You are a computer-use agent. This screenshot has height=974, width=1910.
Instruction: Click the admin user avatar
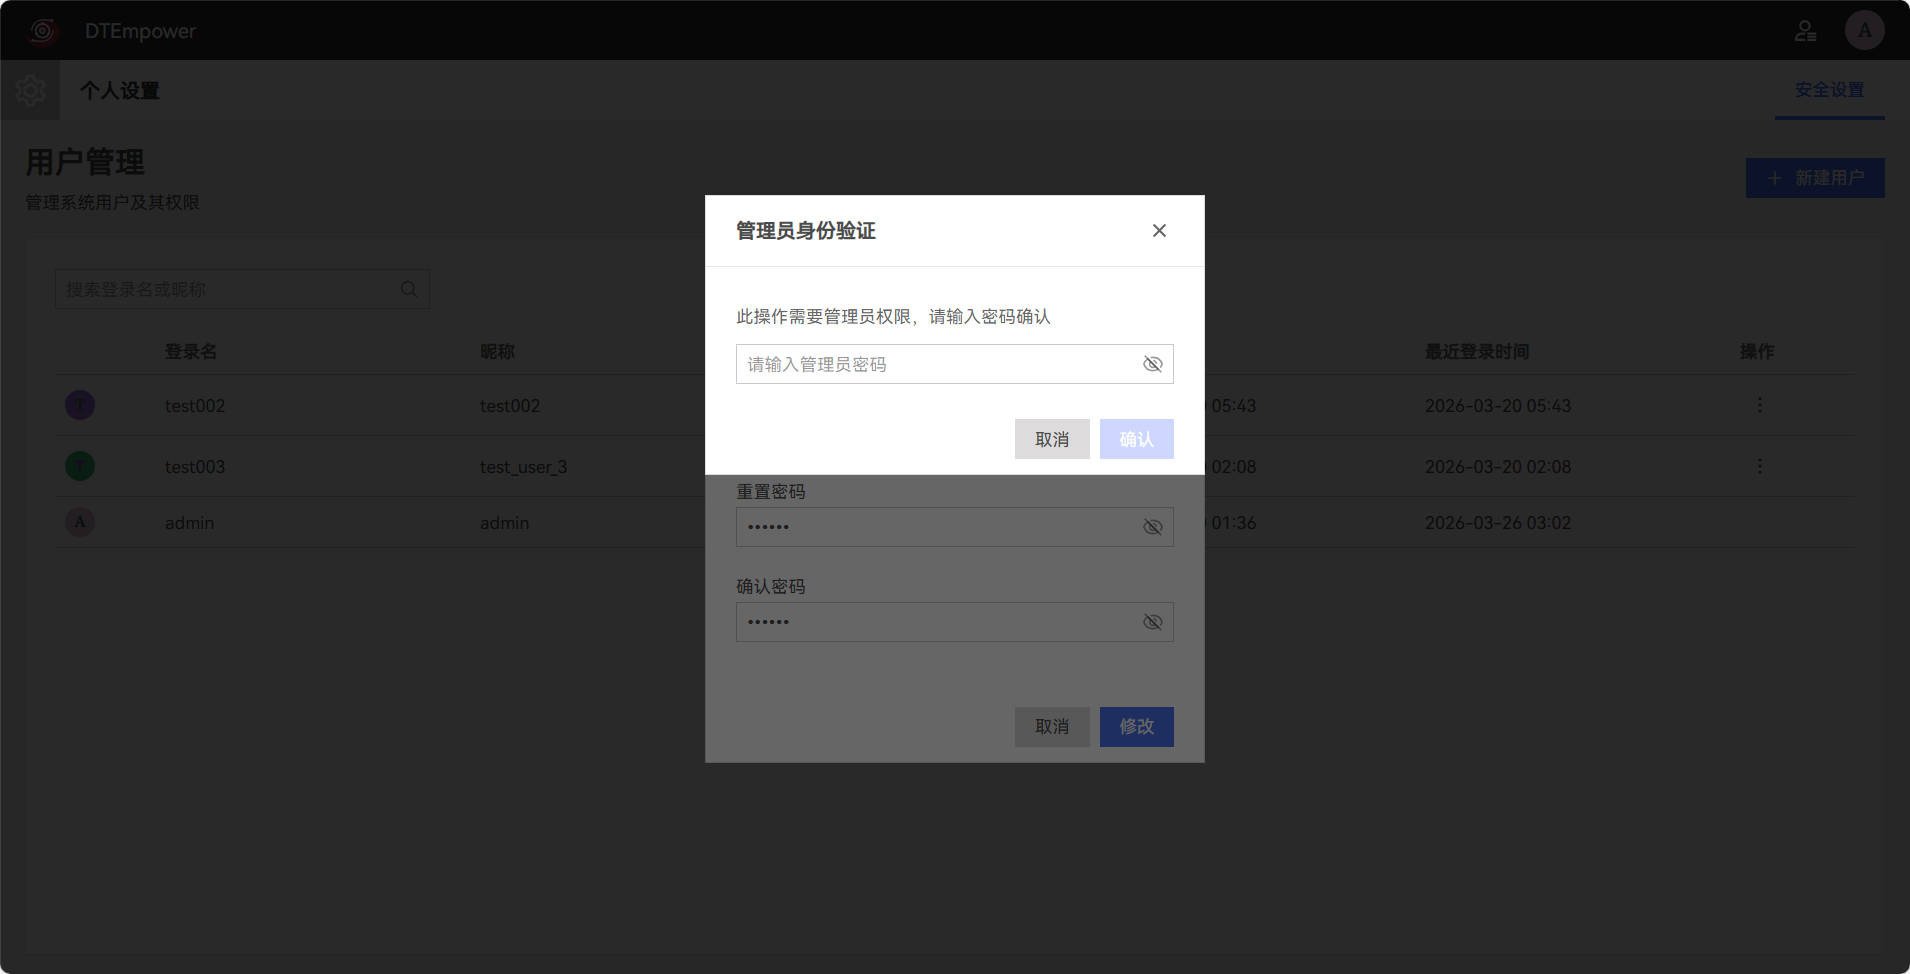click(x=80, y=522)
